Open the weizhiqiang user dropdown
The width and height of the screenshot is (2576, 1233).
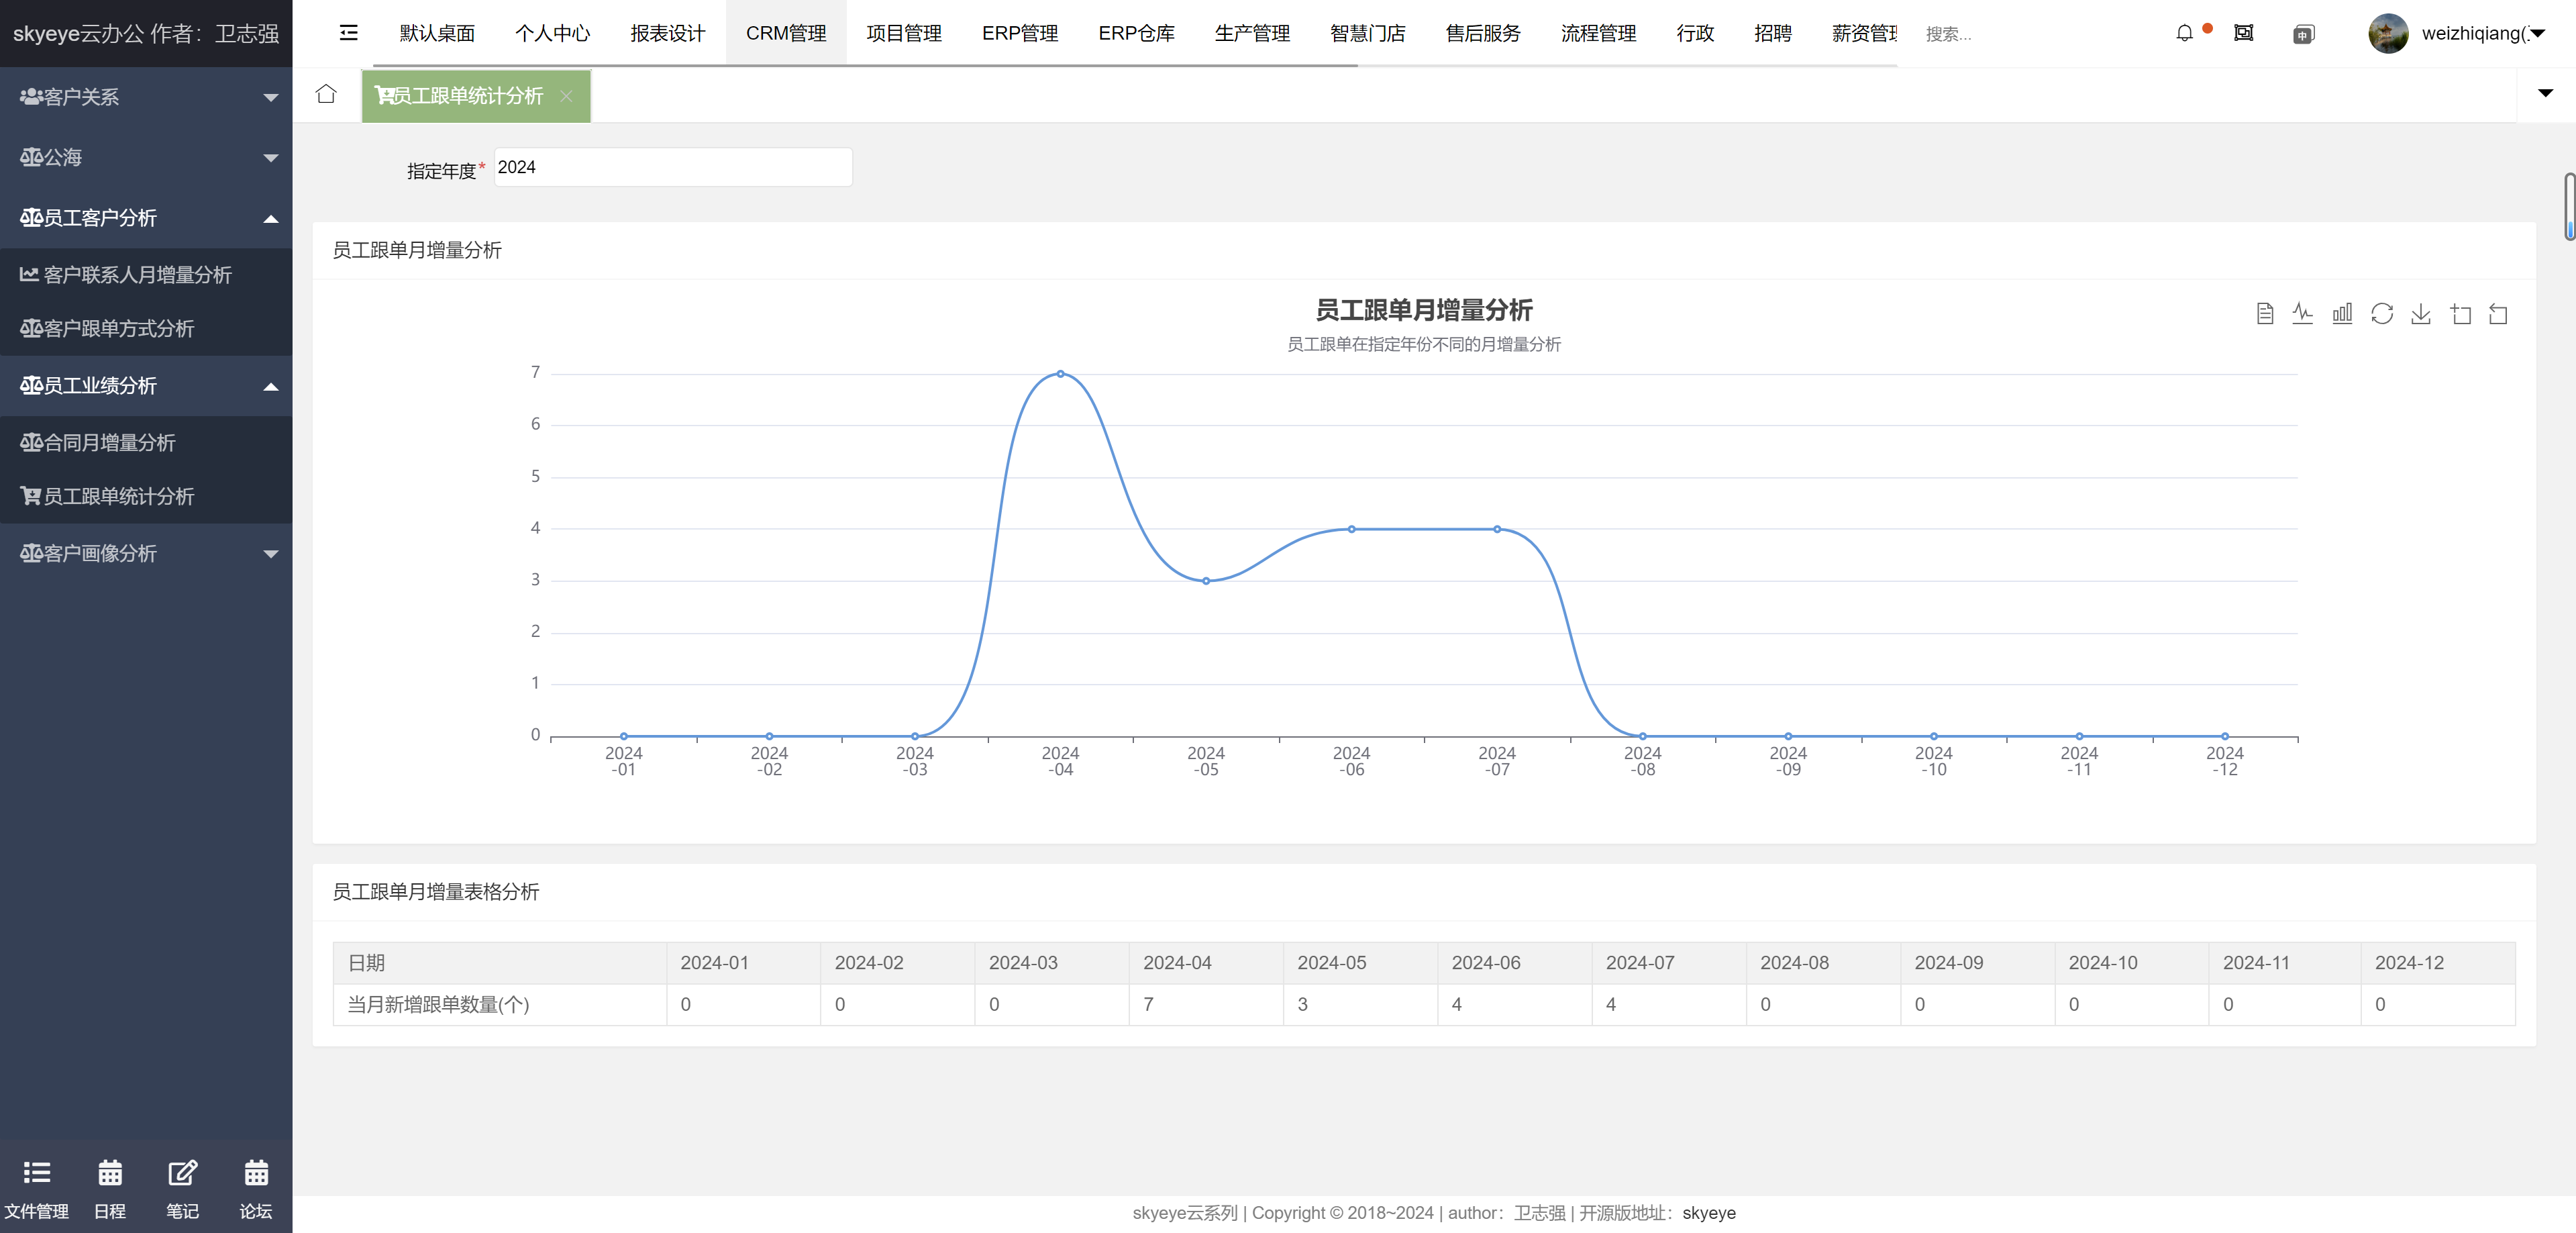tap(2470, 33)
